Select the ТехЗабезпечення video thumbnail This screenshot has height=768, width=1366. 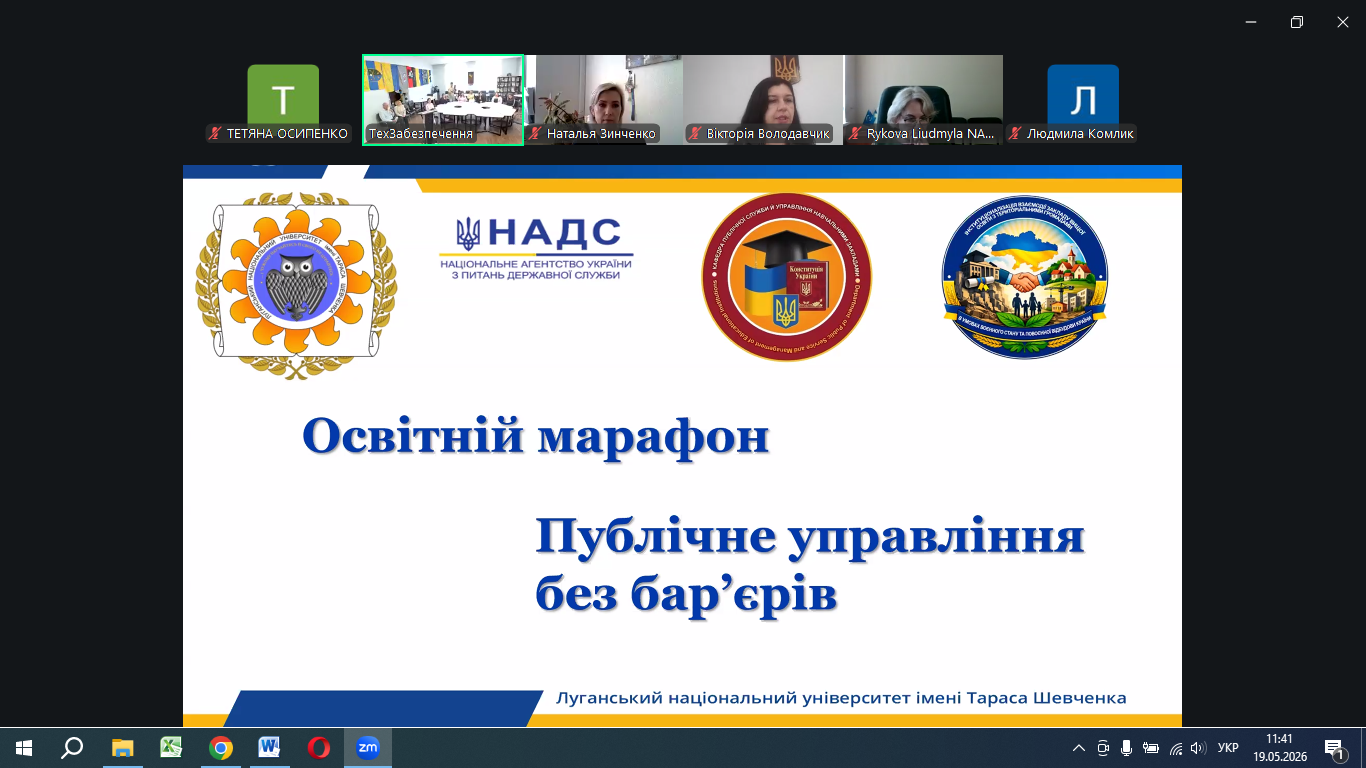[443, 100]
